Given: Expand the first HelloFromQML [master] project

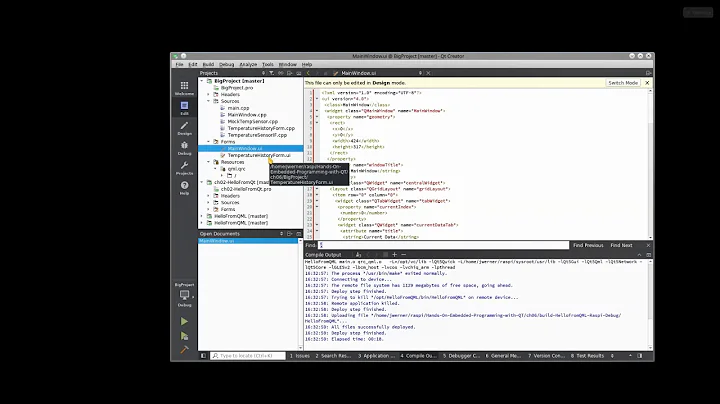Looking at the screenshot, I should [x=202, y=216].
